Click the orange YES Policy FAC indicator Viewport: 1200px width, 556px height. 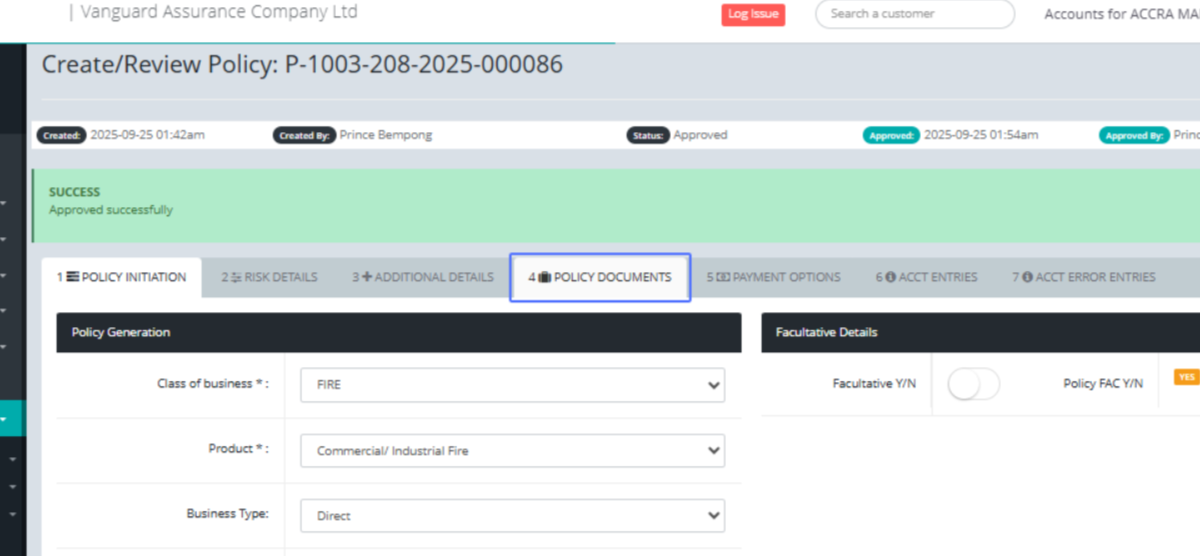coord(1186,377)
